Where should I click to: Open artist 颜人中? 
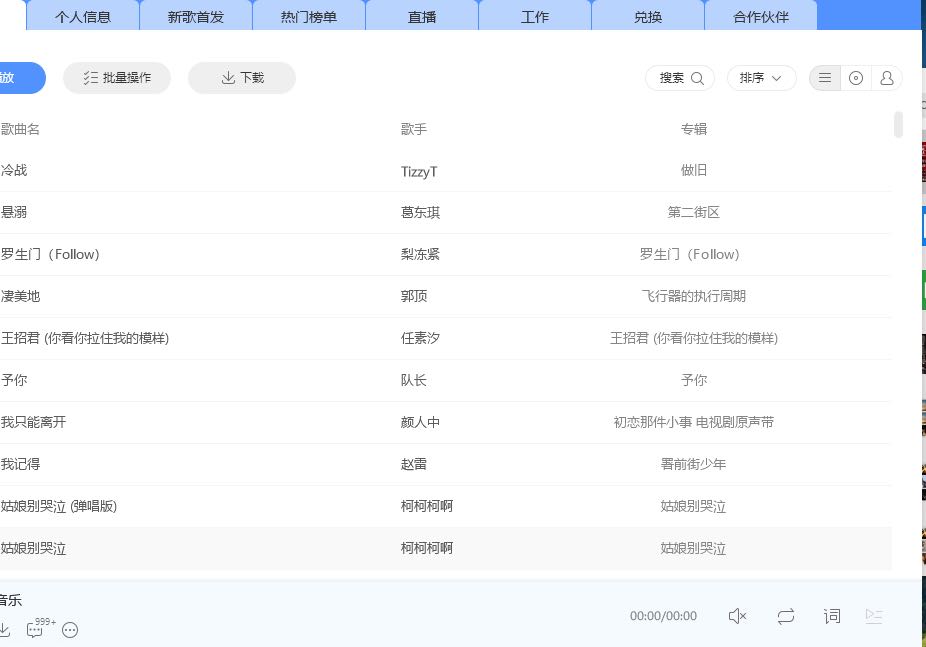[420, 422]
